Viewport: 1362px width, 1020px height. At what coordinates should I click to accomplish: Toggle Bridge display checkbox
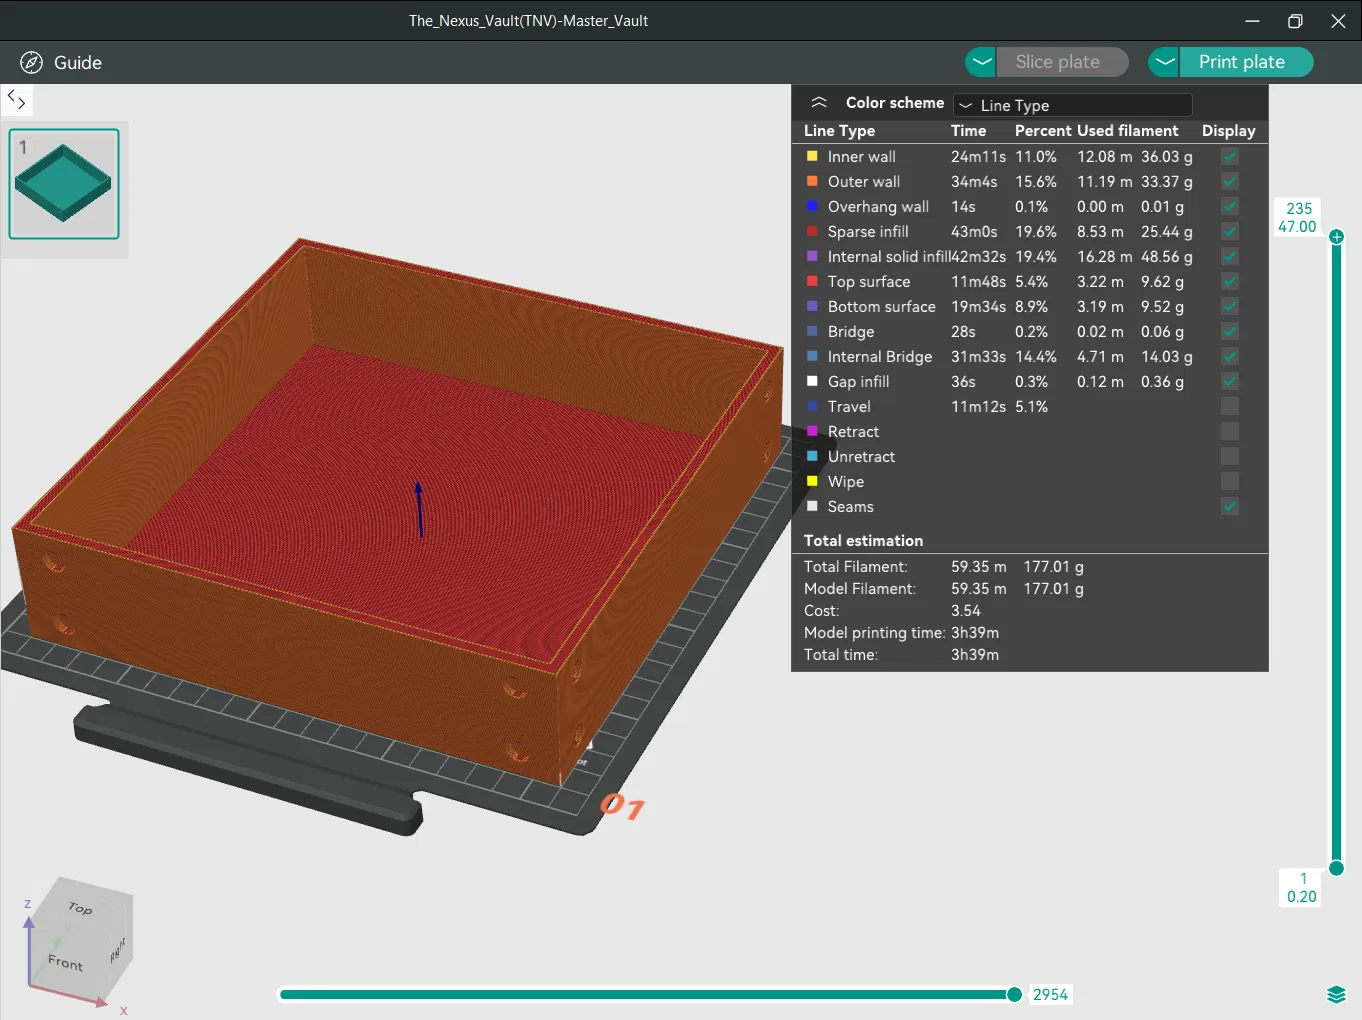(1230, 331)
